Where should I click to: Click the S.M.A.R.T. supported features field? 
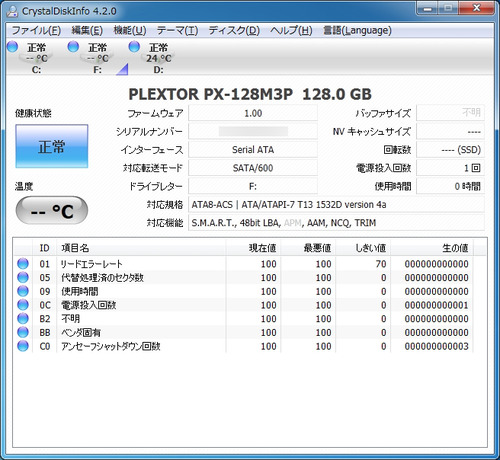336,223
